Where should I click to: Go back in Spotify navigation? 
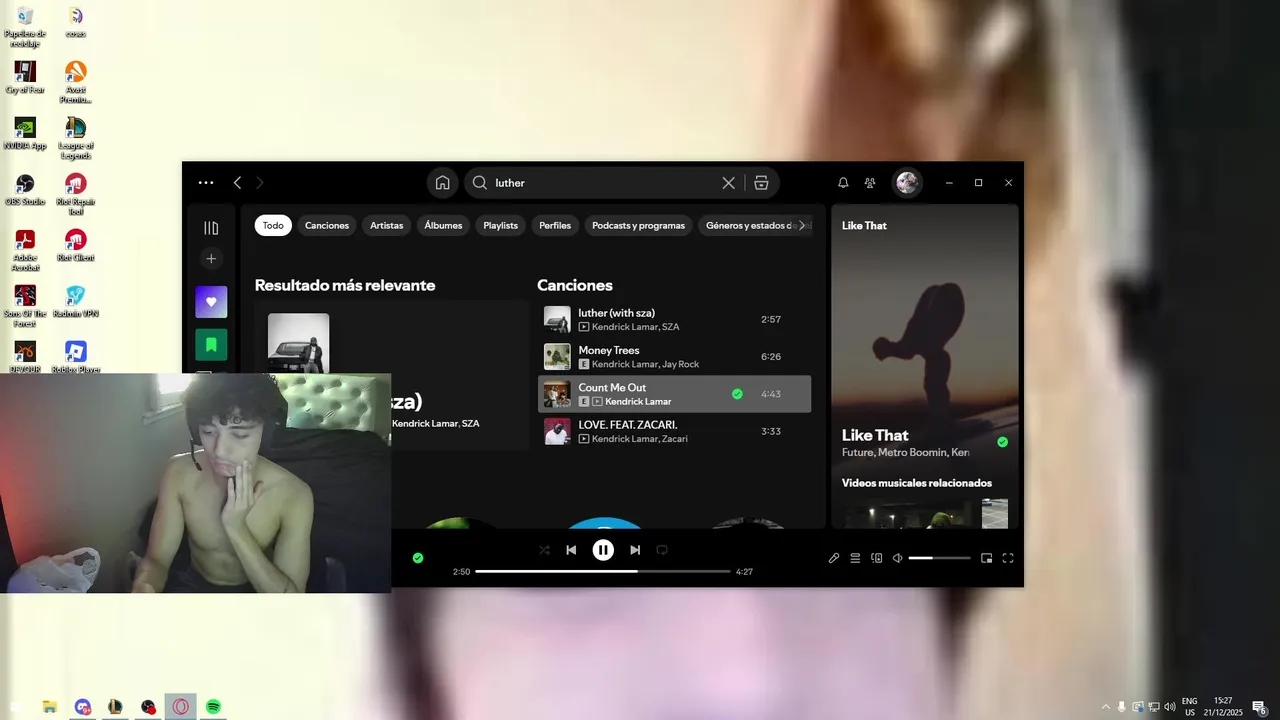(x=237, y=183)
